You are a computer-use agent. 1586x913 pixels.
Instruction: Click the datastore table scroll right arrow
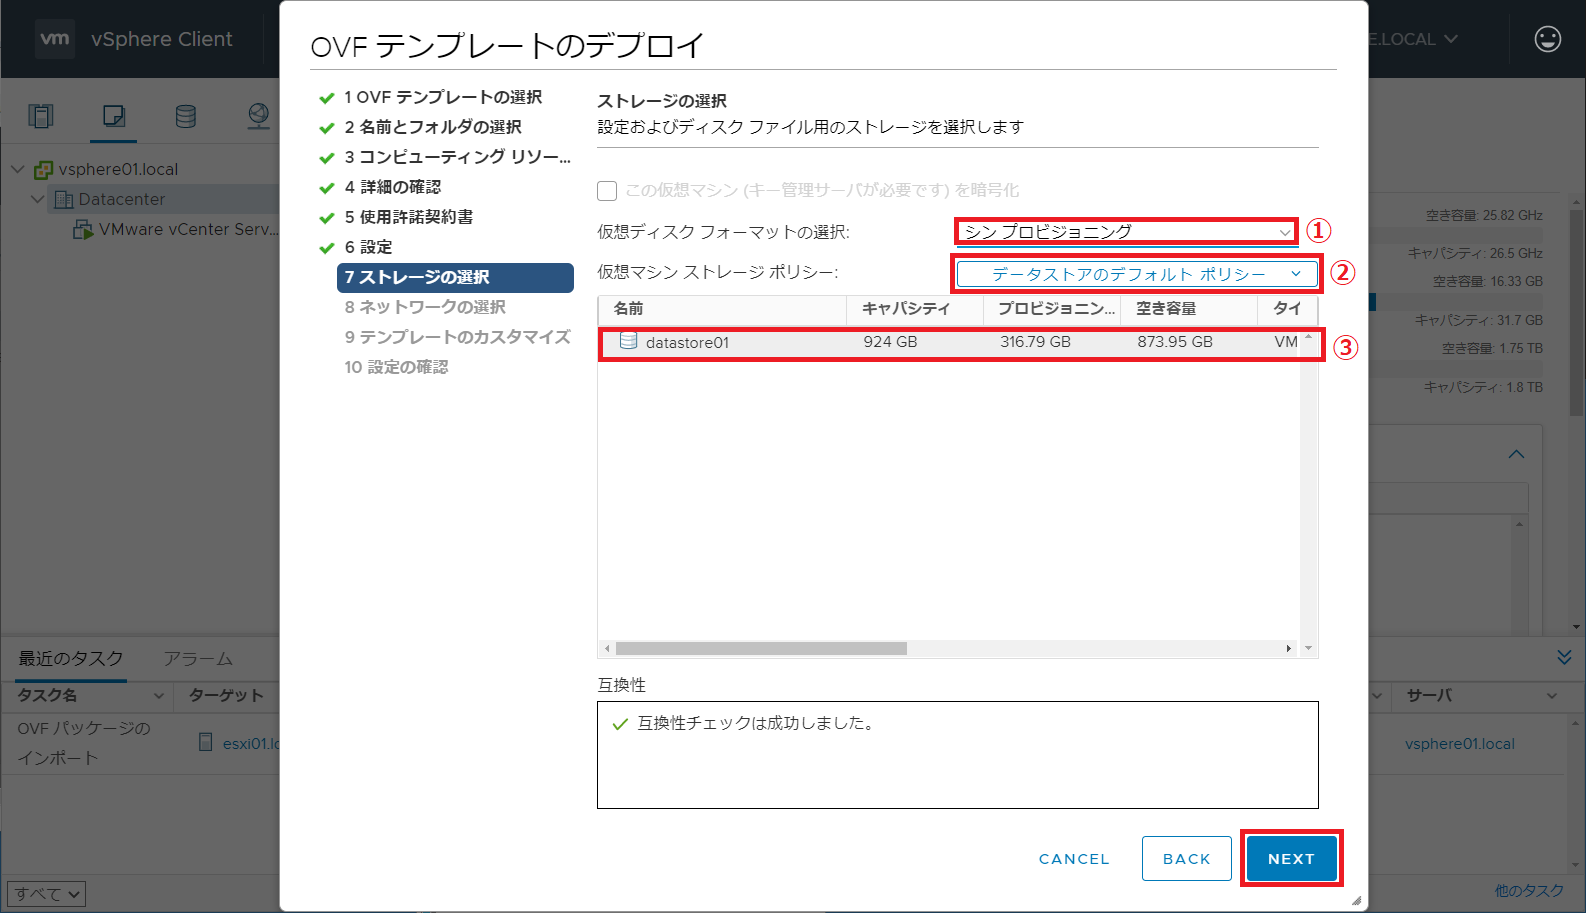tap(1288, 648)
